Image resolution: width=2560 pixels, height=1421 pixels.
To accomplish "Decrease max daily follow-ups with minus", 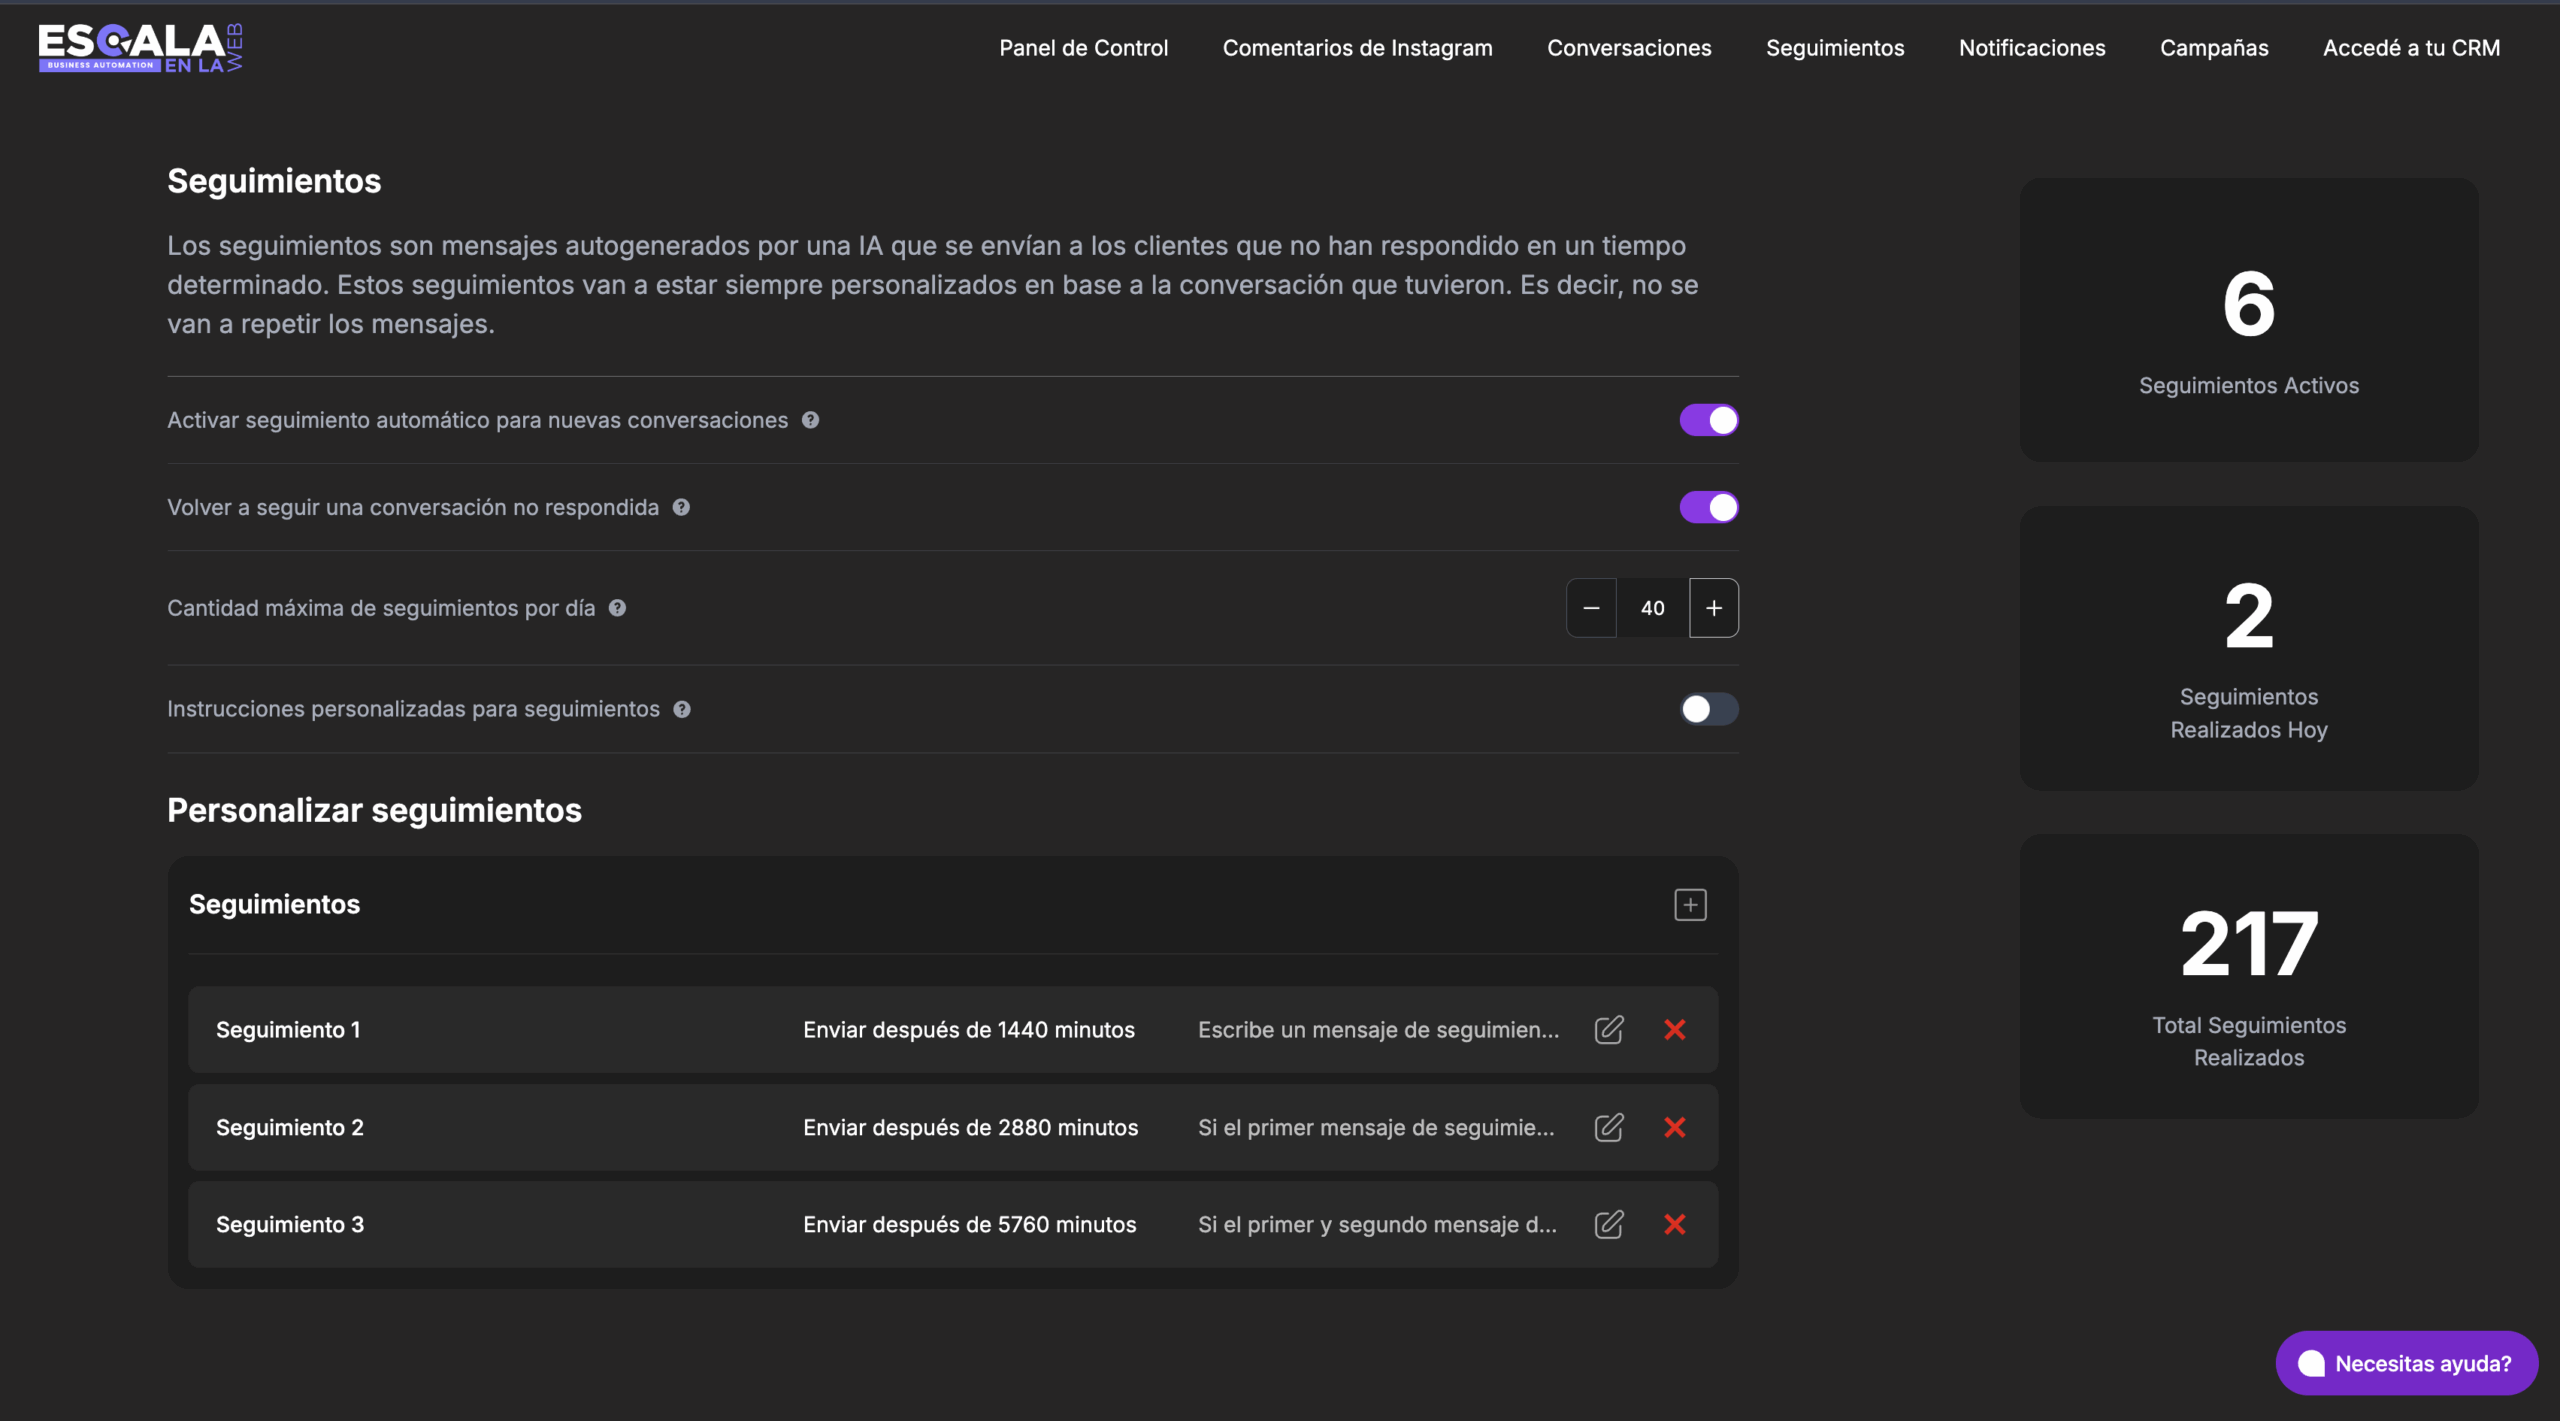I will (x=1591, y=608).
